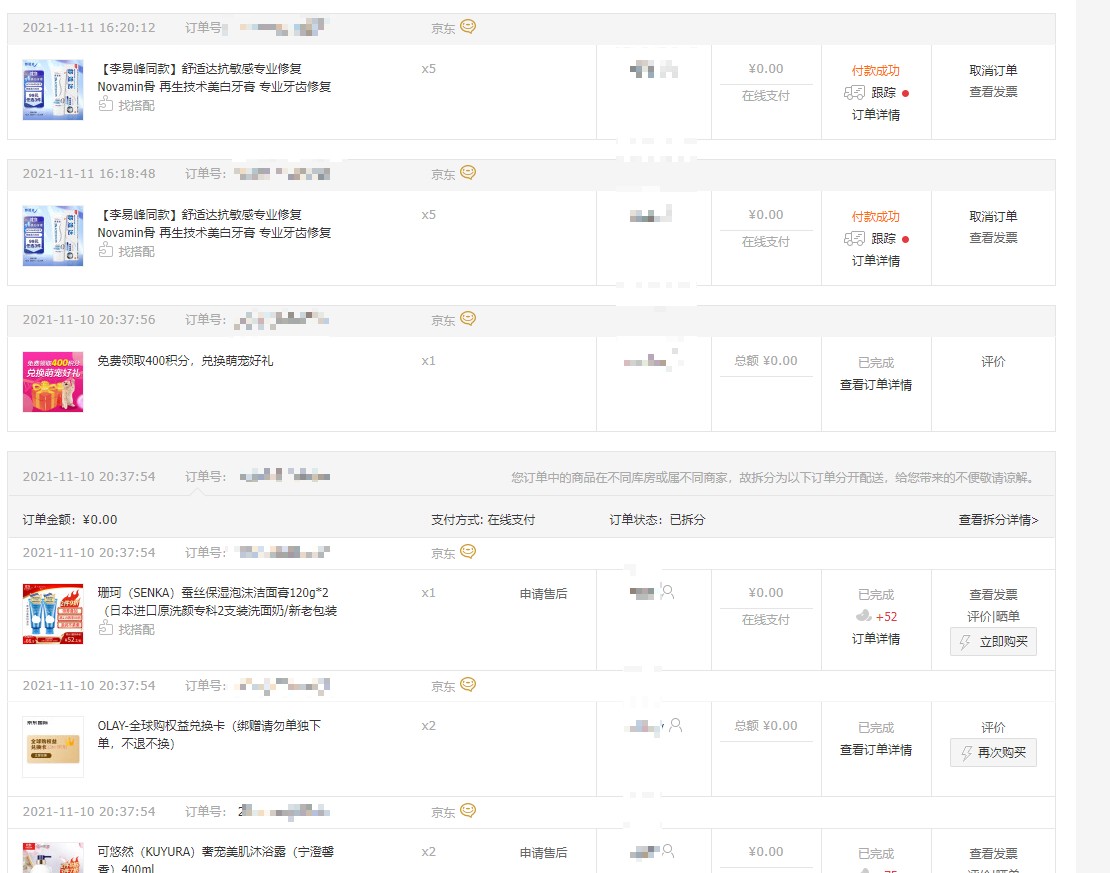The width and height of the screenshot is (1110, 873).
Task: Open 免费领取400积分 product title
Action: [x=185, y=360]
